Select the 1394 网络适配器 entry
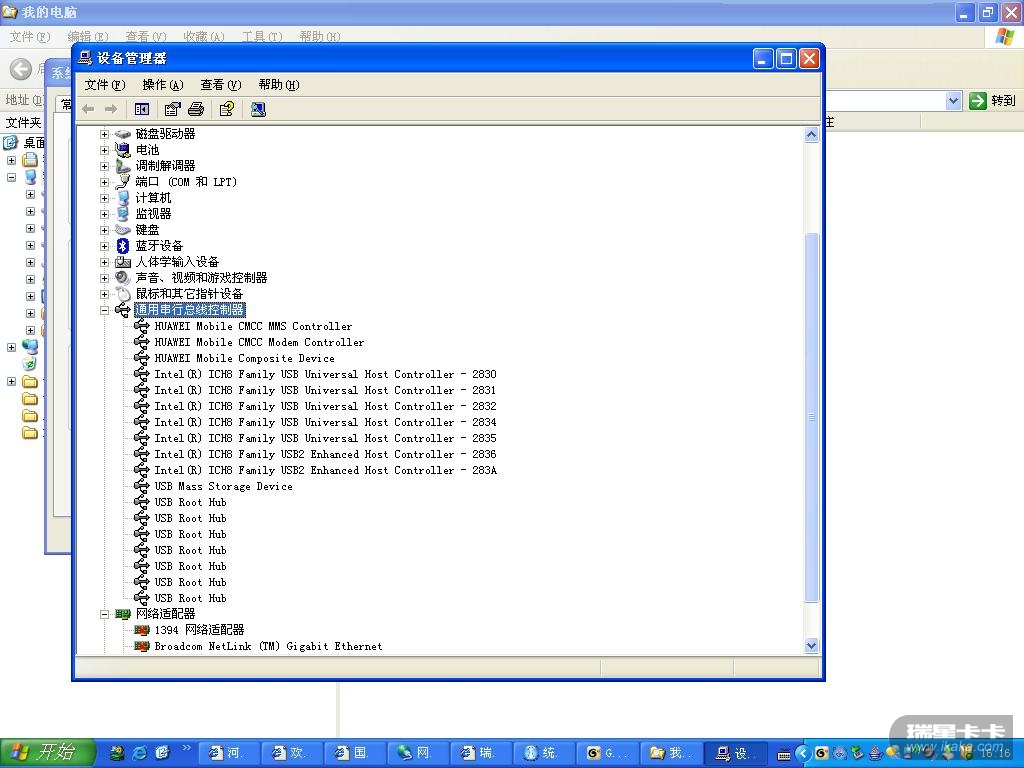The width and height of the screenshot is (1024, 768). 199,630
